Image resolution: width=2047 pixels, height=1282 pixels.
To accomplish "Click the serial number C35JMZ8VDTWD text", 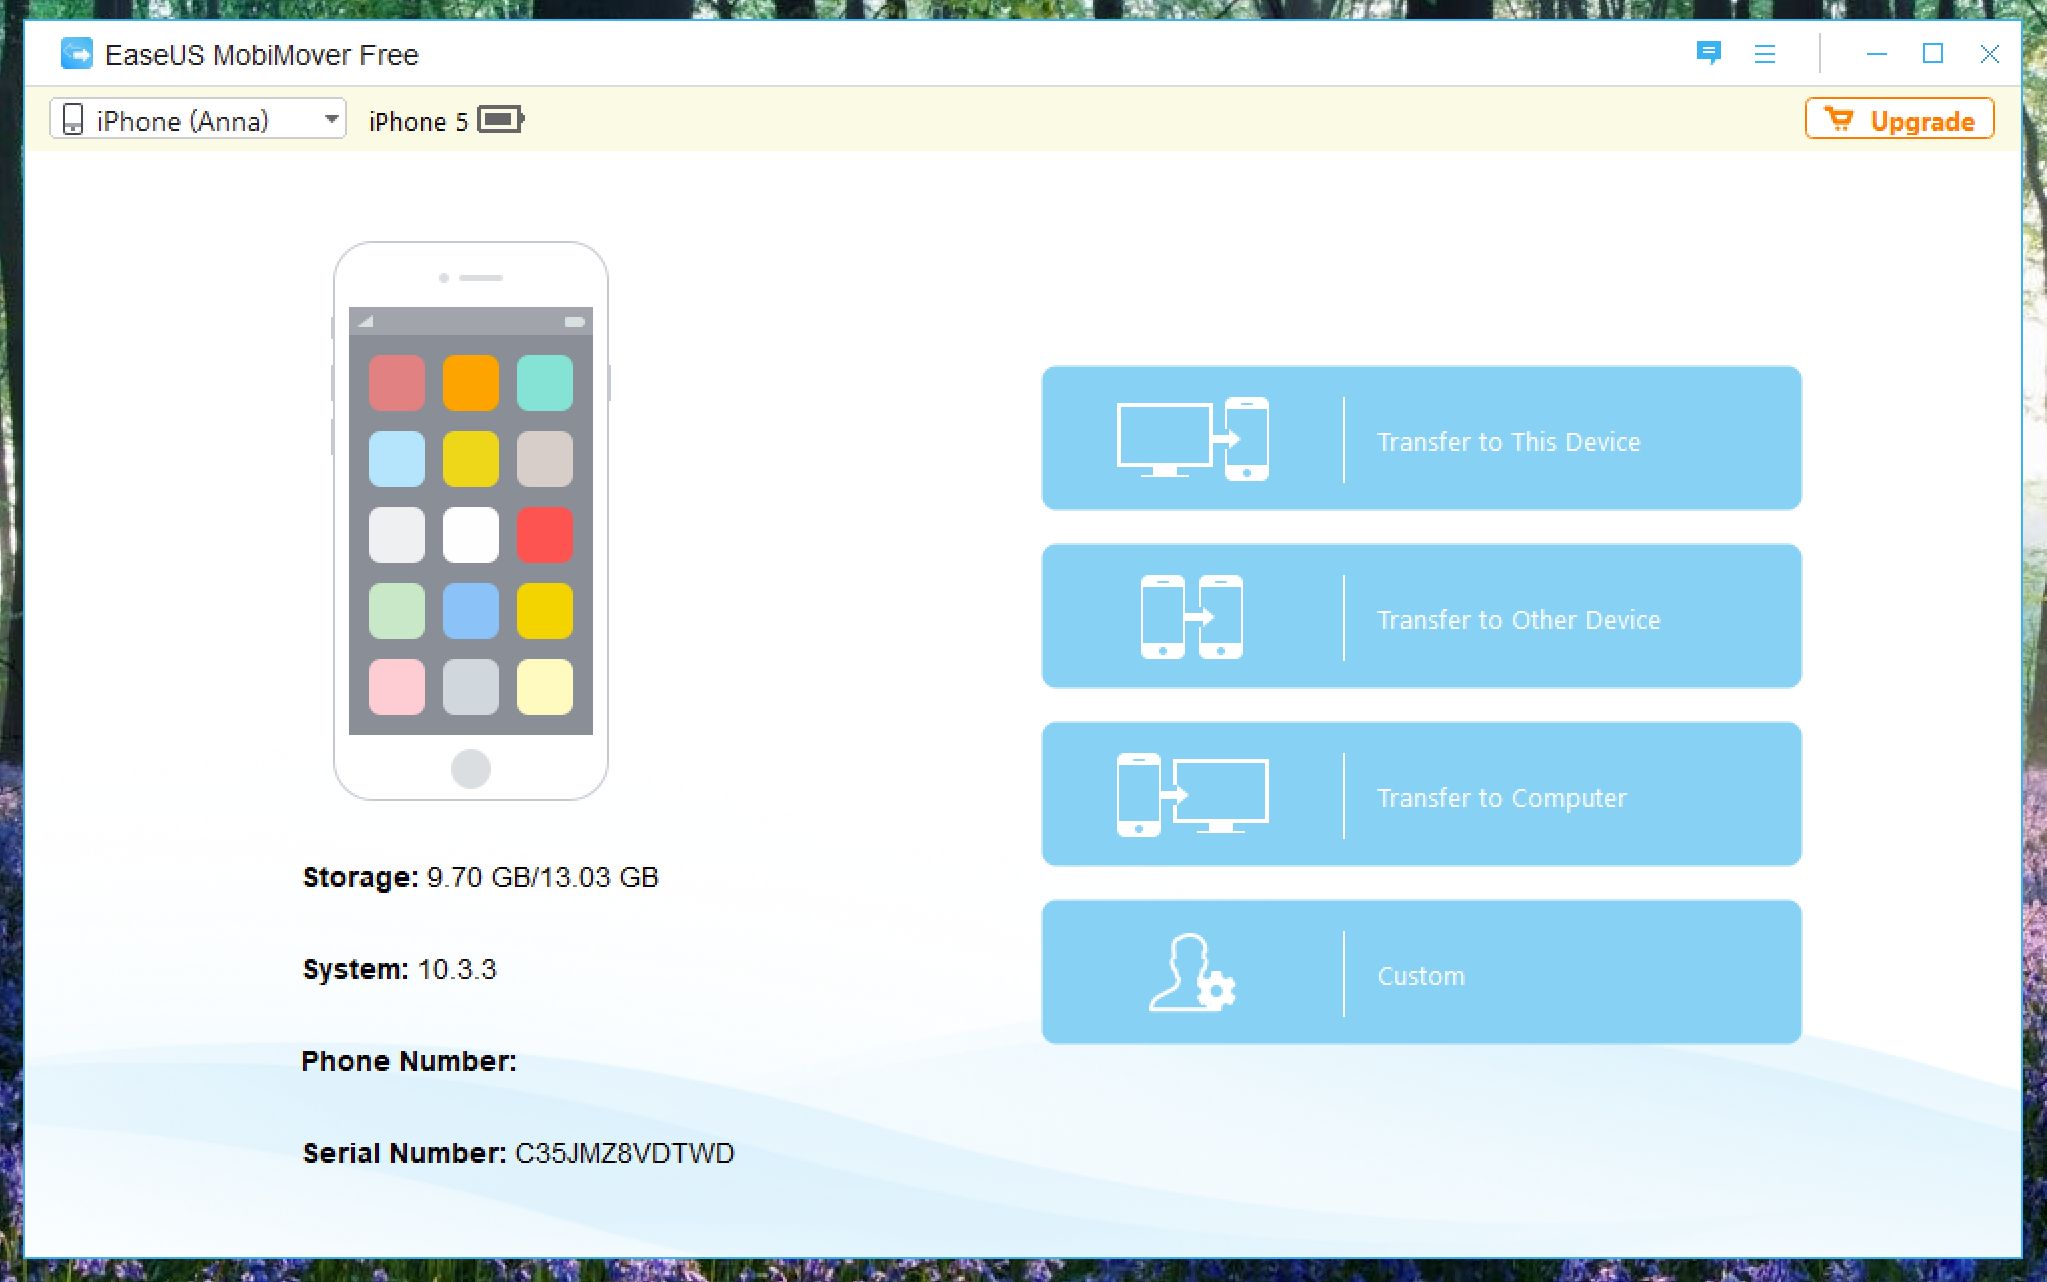I will tap(624, 1153).
